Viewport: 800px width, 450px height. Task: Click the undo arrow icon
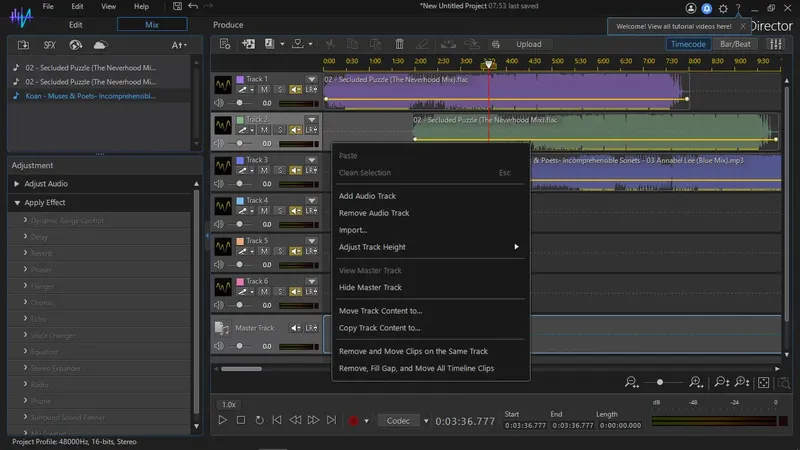tap(193, 7)
